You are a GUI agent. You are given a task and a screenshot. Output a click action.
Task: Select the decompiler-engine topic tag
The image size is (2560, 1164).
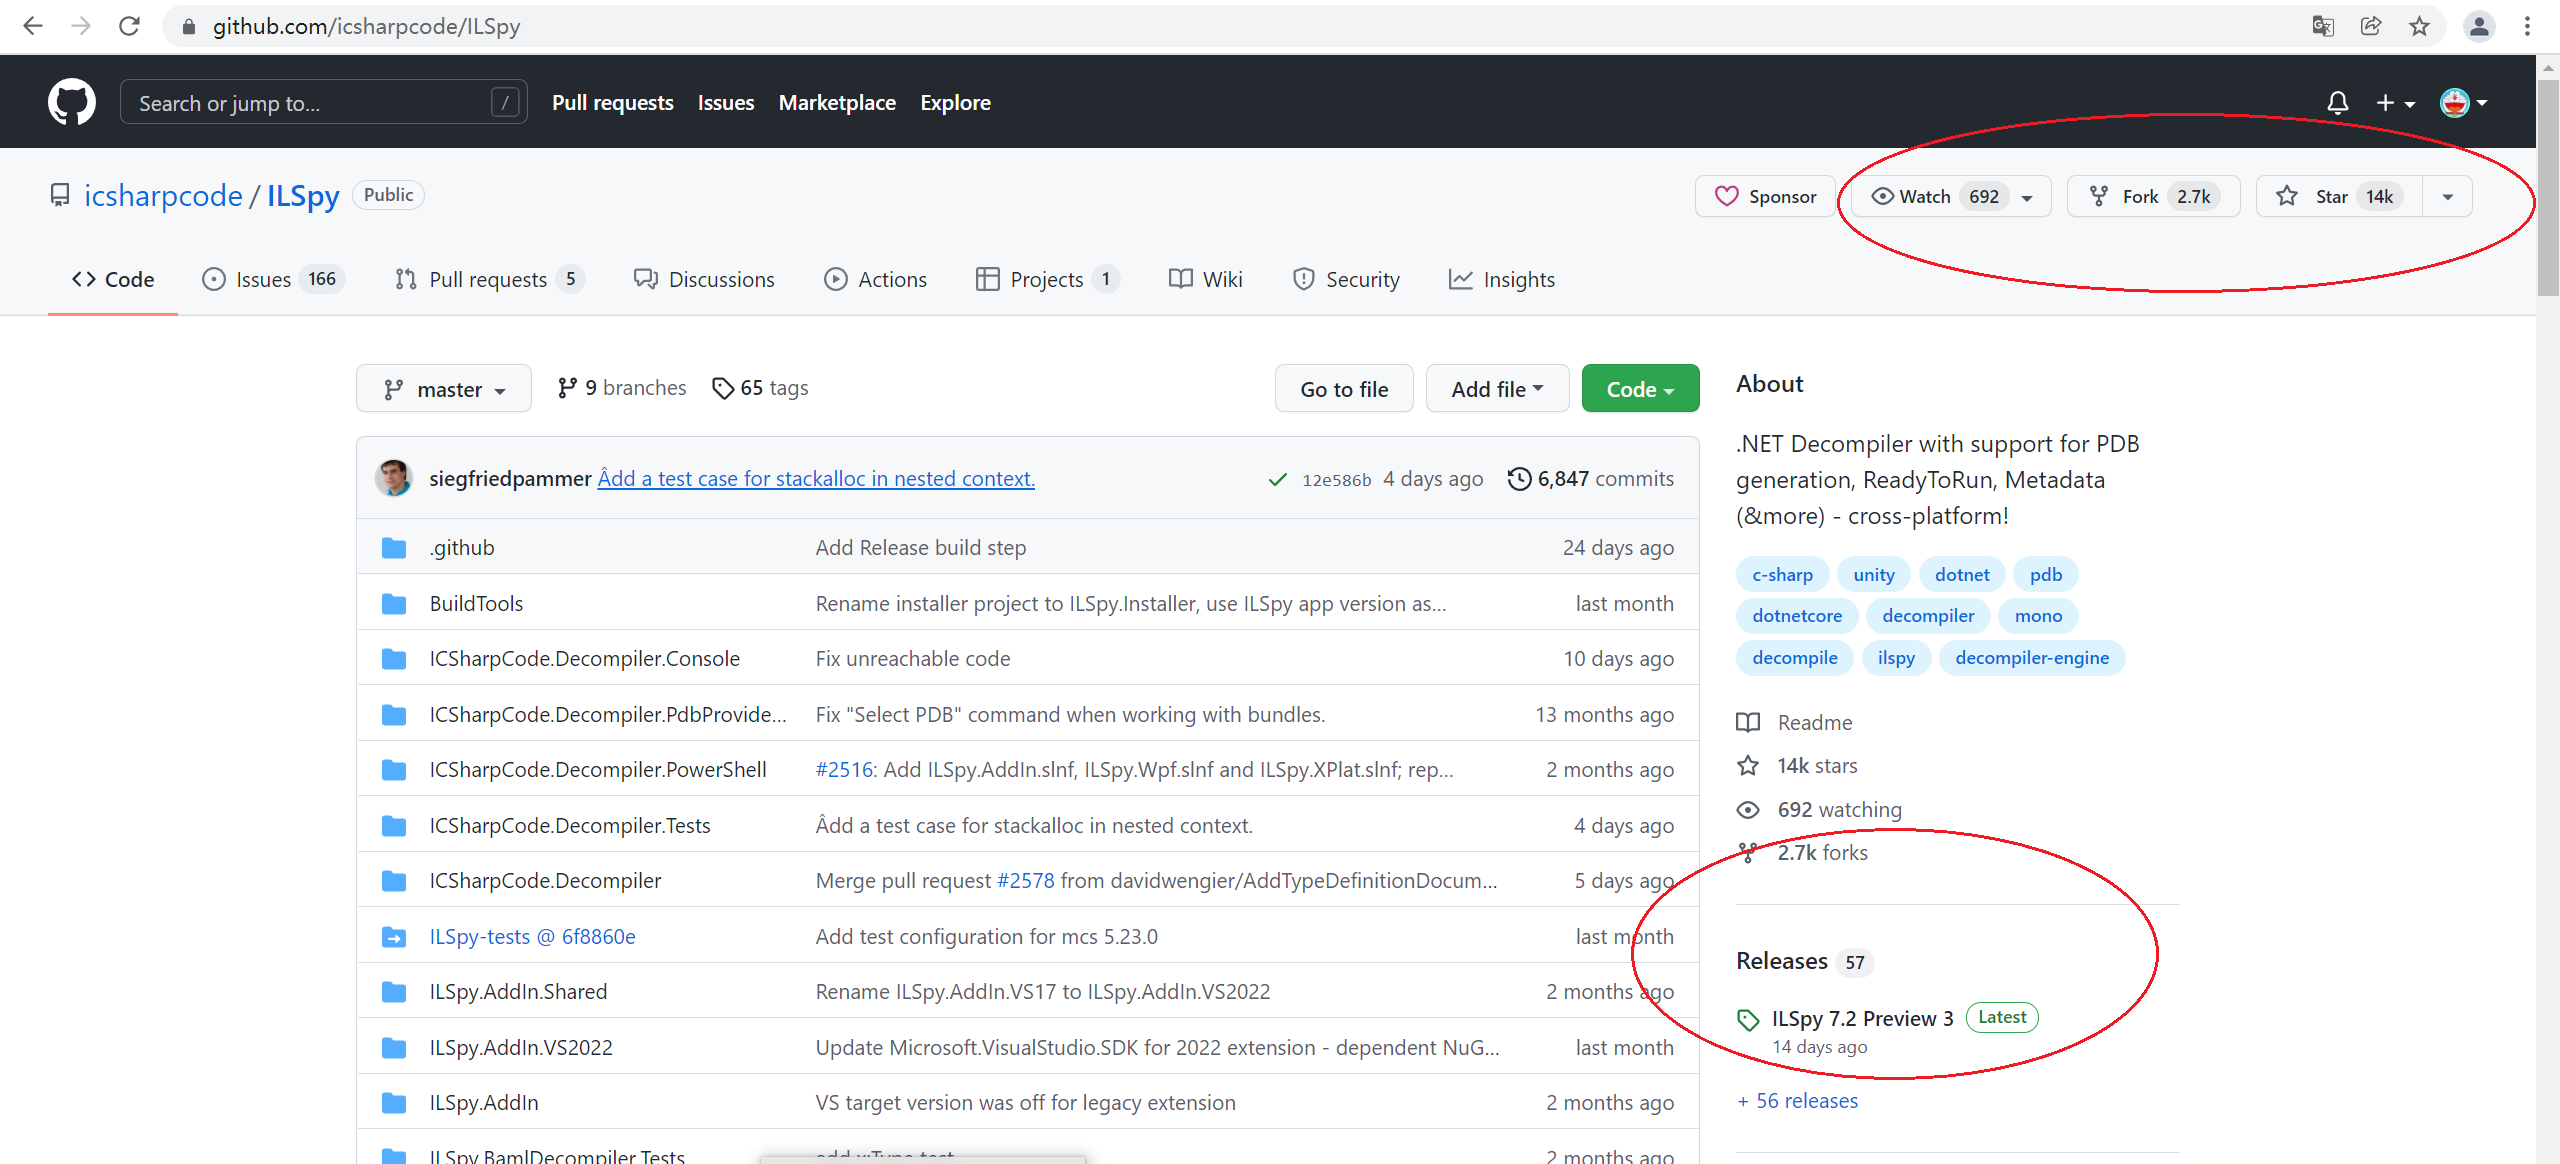tap(2032, 657)
